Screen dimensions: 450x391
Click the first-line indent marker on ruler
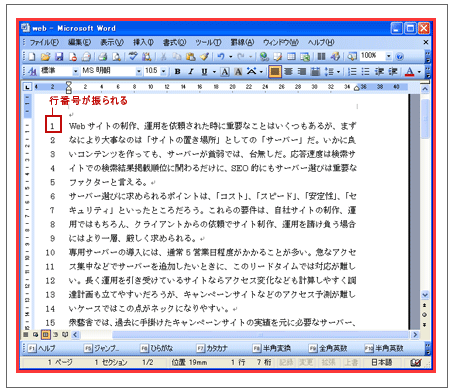69,84
